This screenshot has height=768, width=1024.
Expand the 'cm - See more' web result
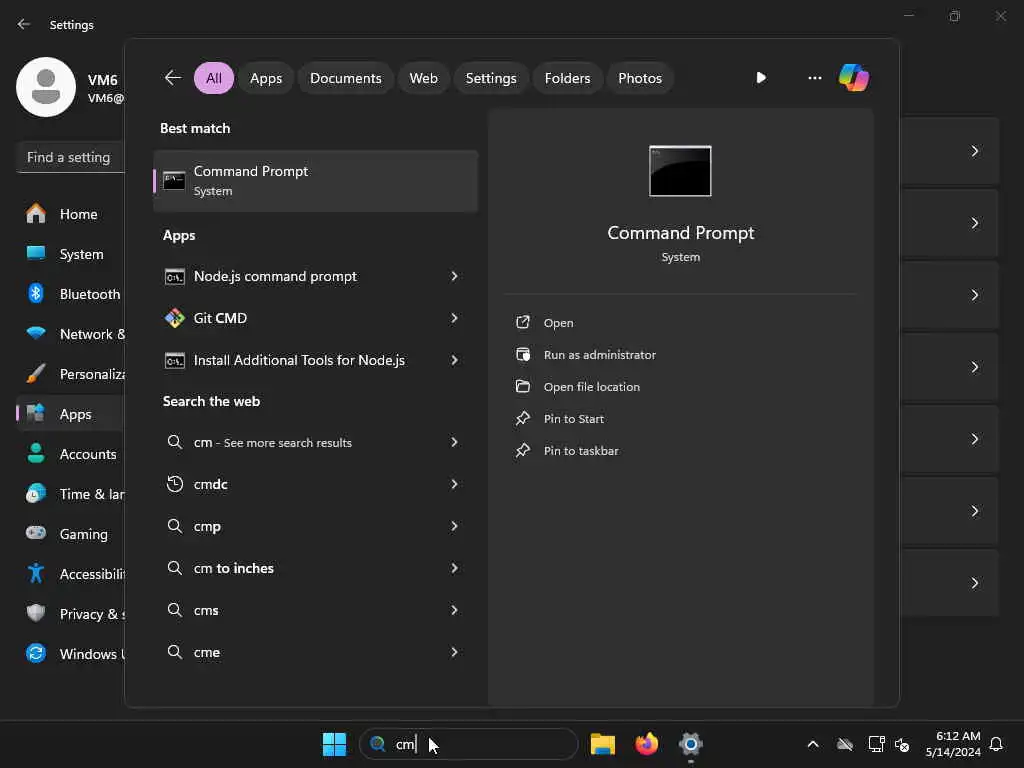pyautogui.click(x=455, y=442)
